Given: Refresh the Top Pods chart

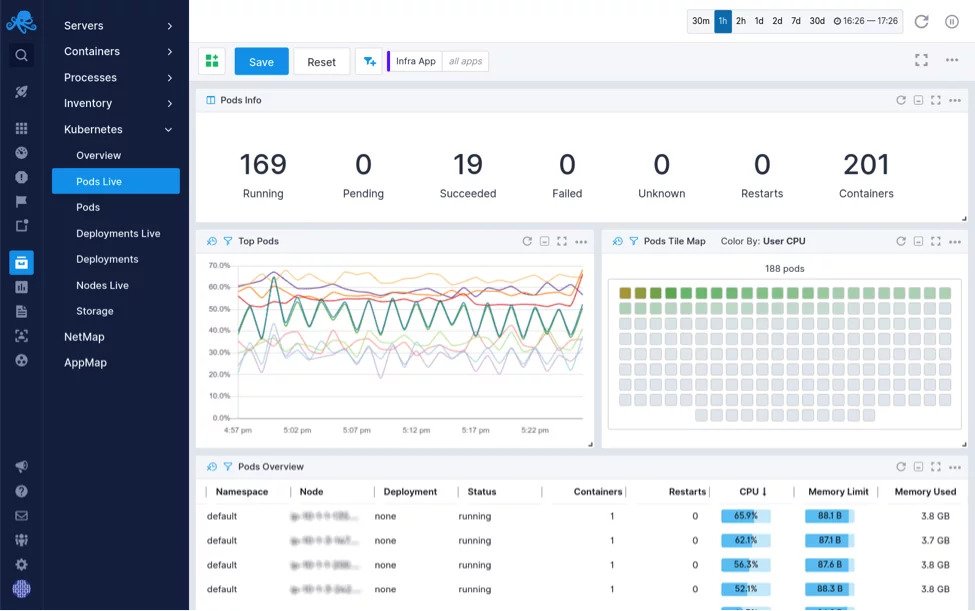Looking at the screenshot, I should tap(527, 241).
